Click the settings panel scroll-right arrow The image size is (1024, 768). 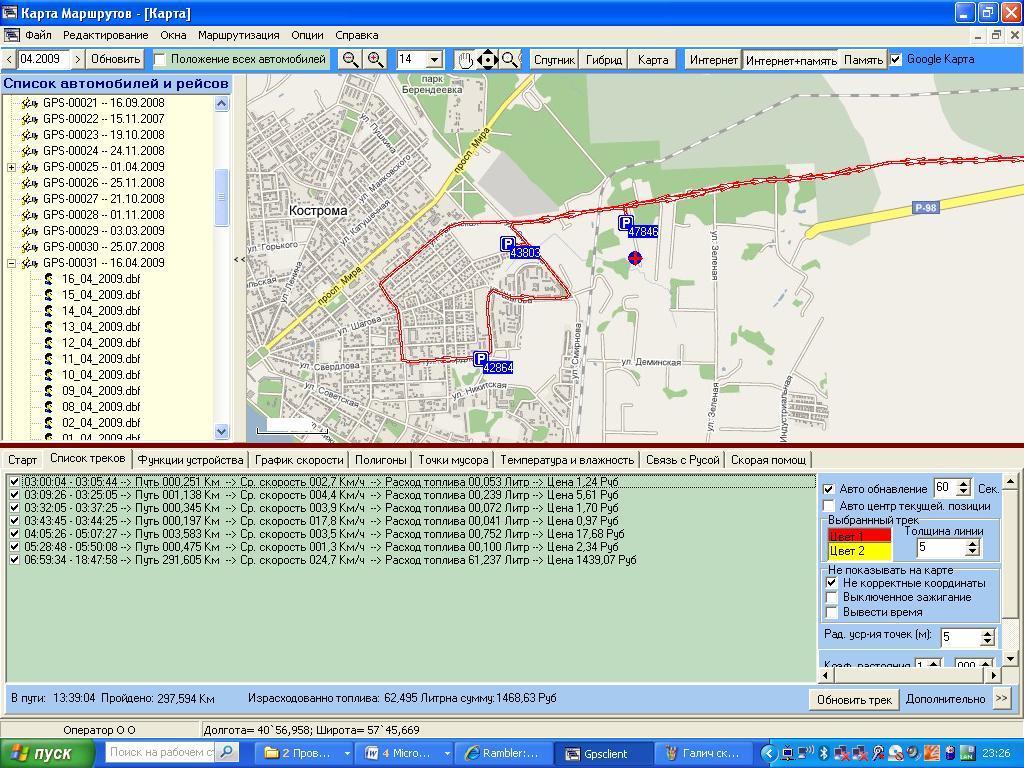pyautogui.click(x=995, y=675)
